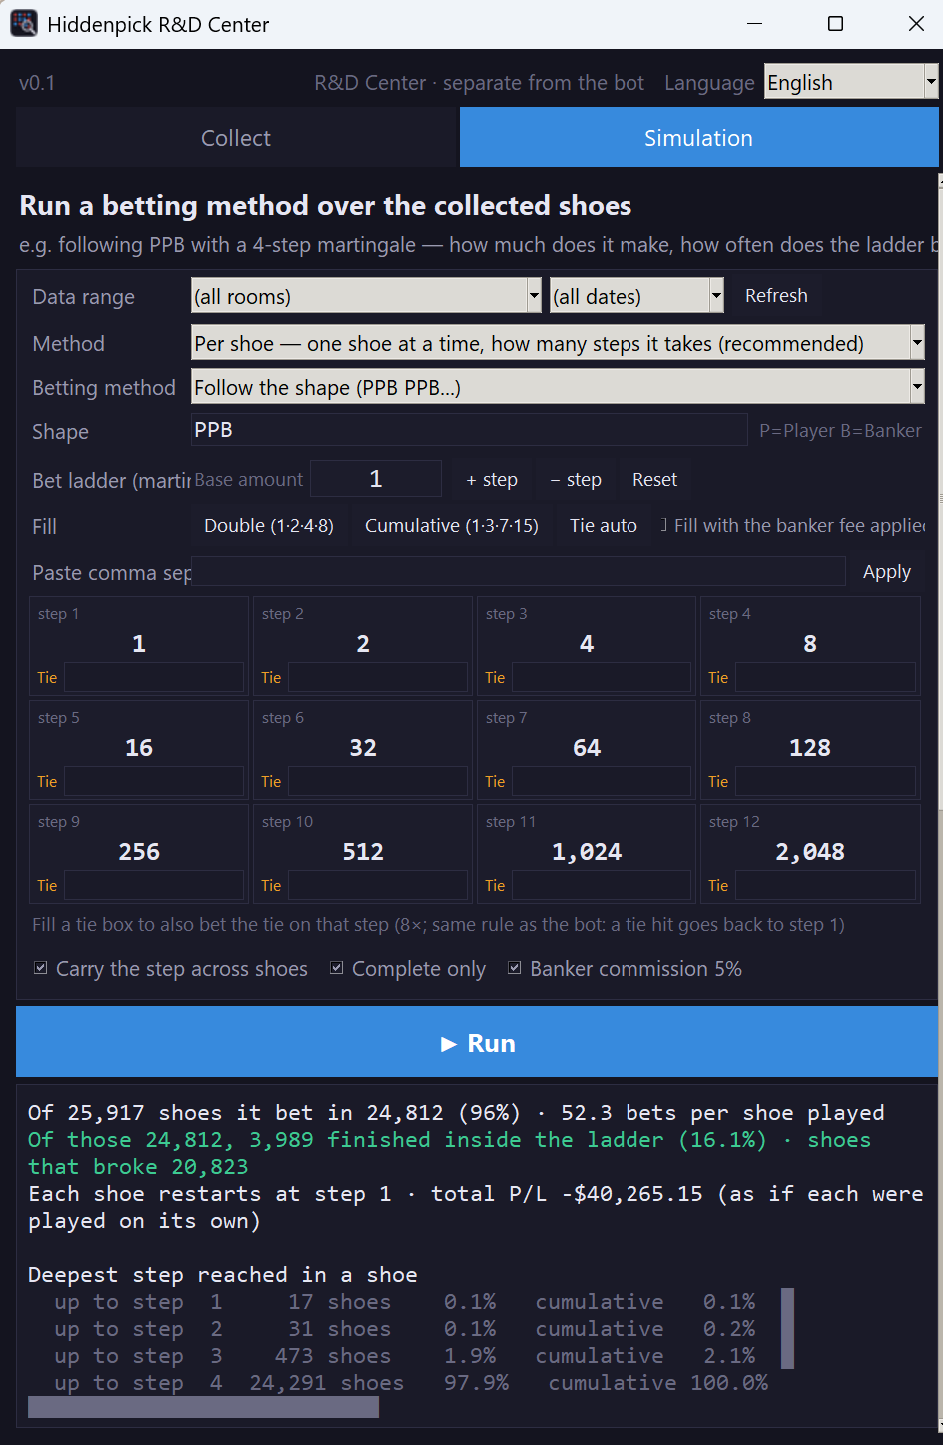Open the Language dropdown
Image resolution: width=943 pixels, height=1445 pixels.
click(x=851, y=82)
